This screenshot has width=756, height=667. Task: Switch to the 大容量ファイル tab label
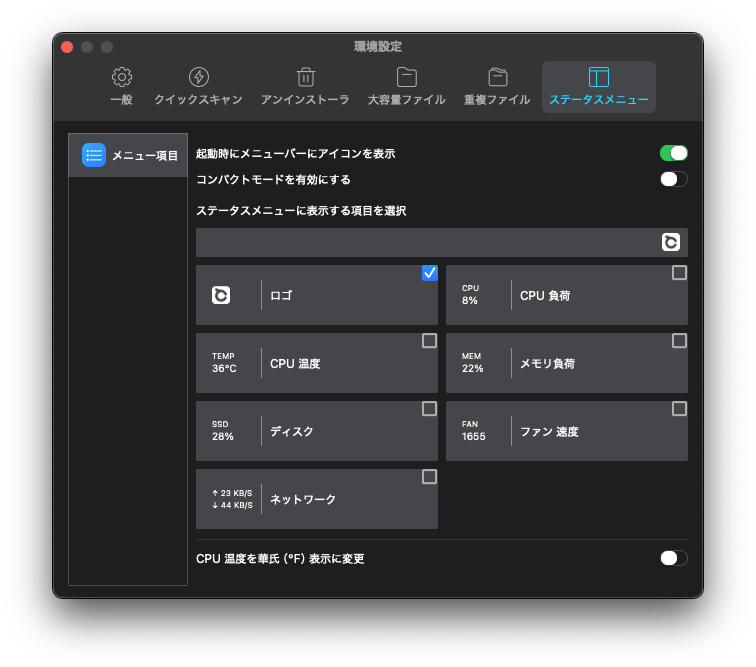[x=406, y=100]
